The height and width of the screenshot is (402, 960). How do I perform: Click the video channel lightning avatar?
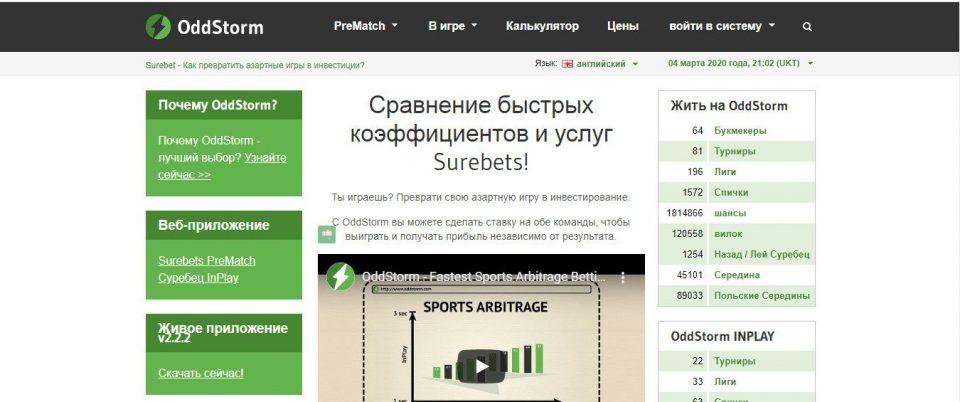point(340,277)
